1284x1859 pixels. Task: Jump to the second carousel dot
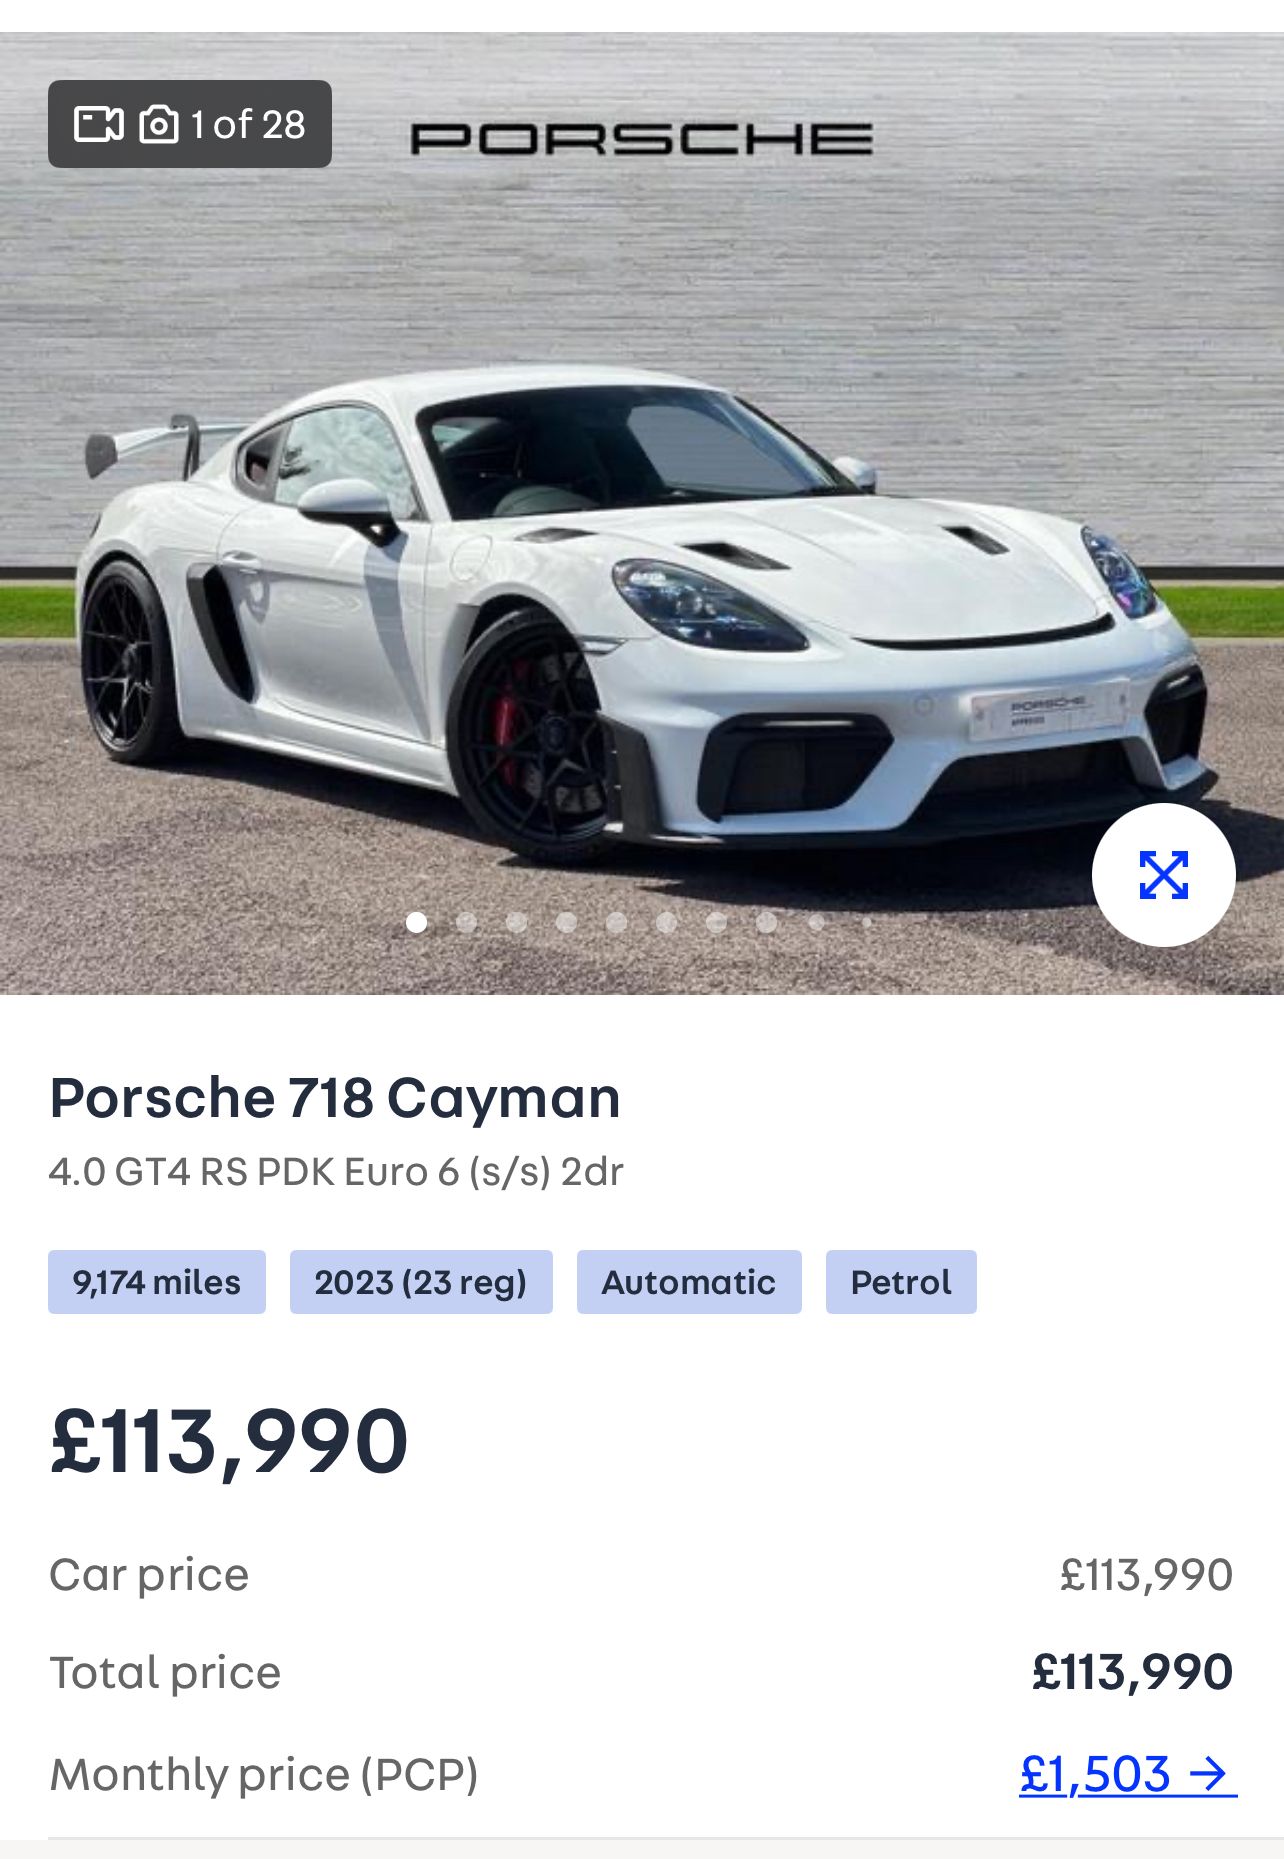[x=467, y=922]
